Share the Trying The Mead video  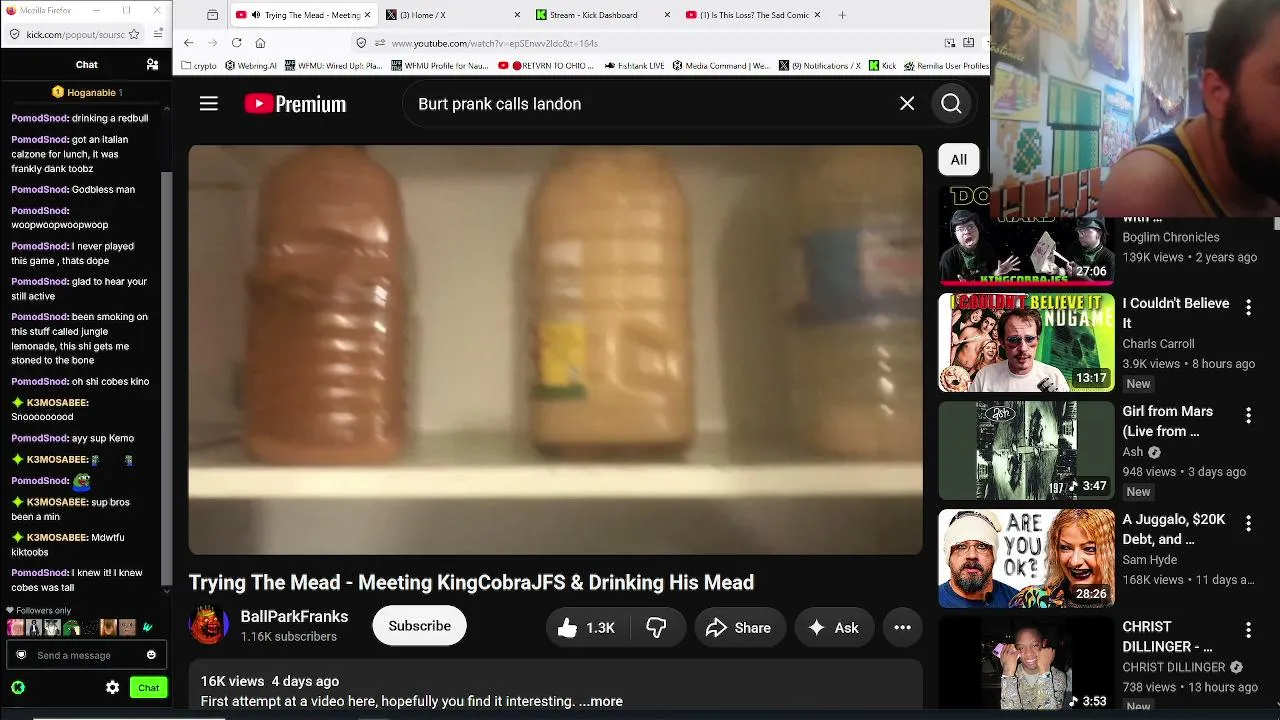[739, 628]
